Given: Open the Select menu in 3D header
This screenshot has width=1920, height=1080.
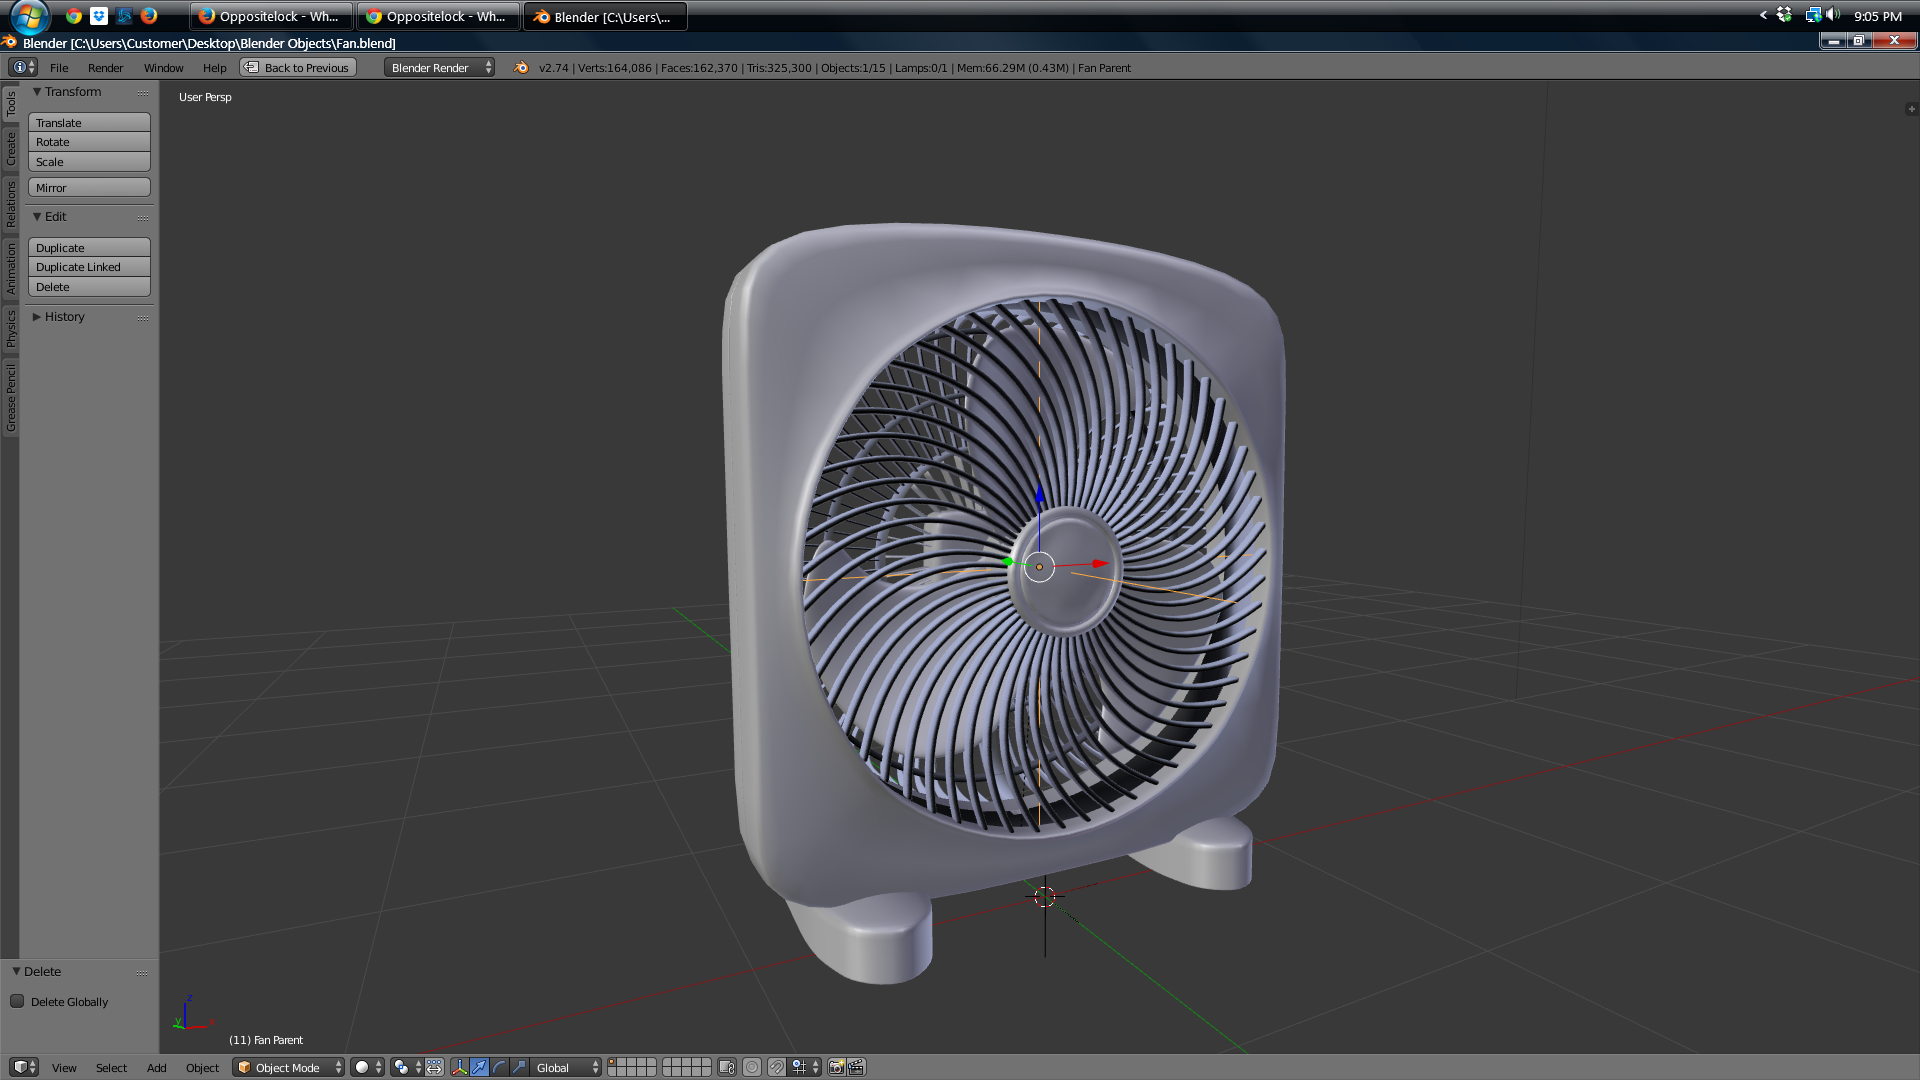Looking at the screenshot, I should (x=111, y=1067).
